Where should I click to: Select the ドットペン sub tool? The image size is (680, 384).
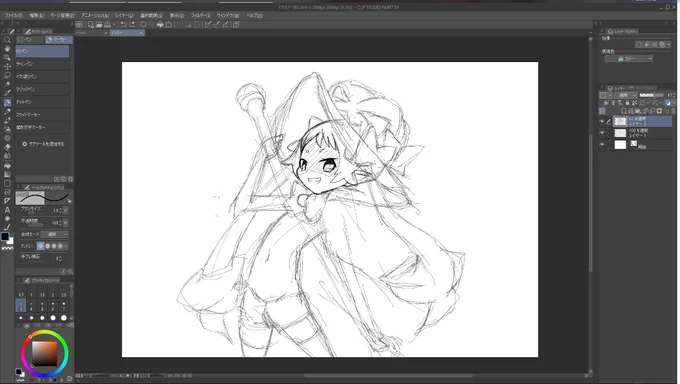point(42,102)
